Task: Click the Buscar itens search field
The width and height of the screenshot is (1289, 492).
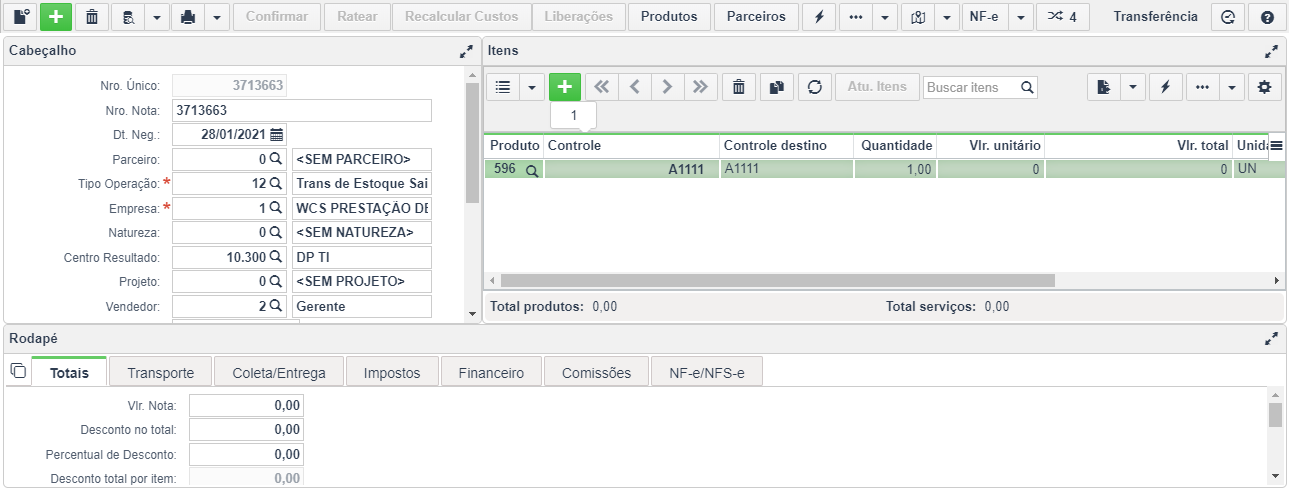Action: tap(980, 87)
